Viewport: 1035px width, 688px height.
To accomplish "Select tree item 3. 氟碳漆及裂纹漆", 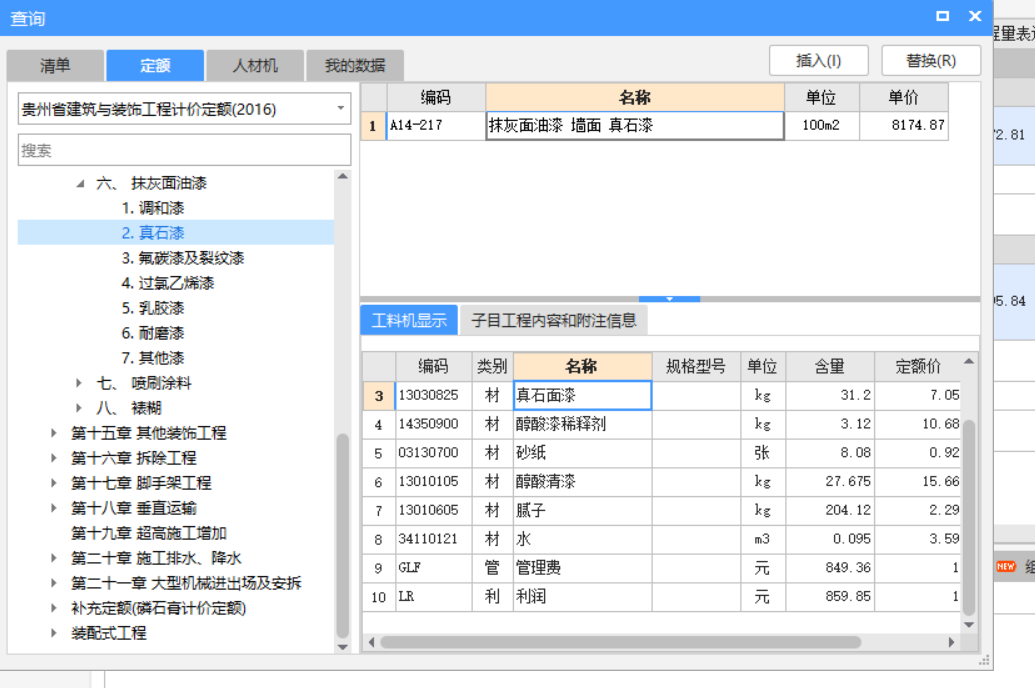I will coord(183,258).
